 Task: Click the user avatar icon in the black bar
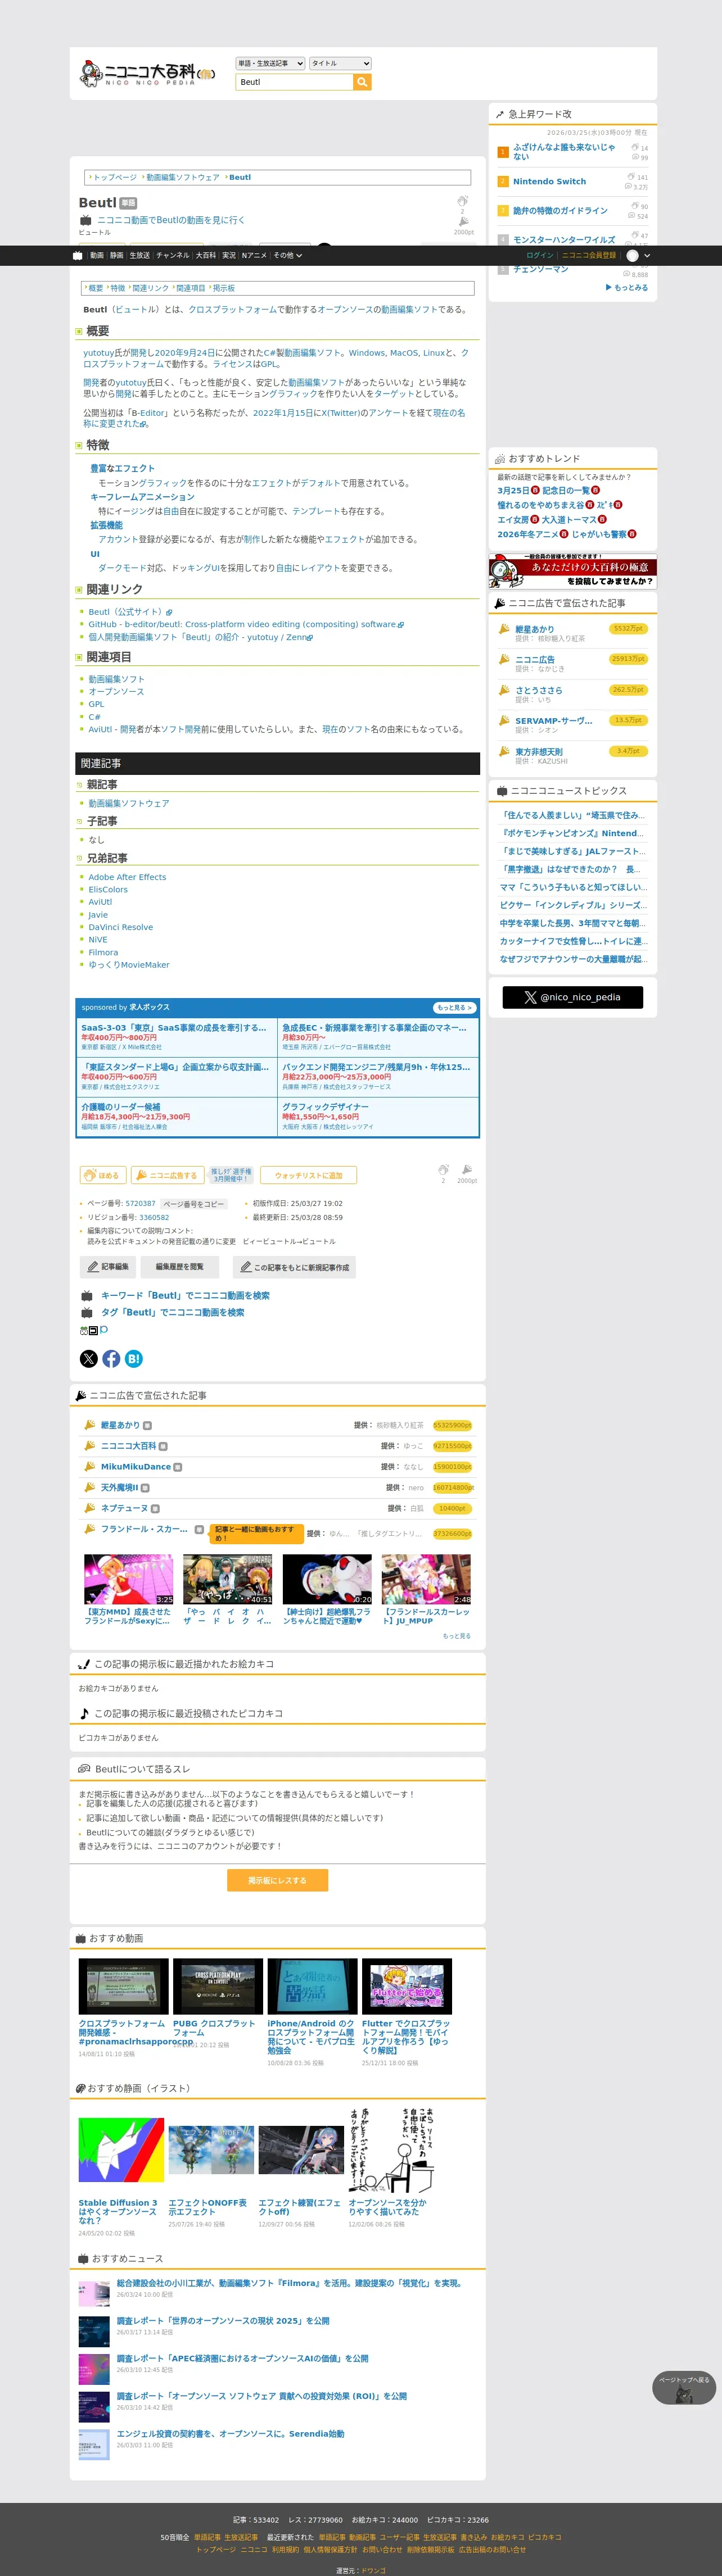(x=632, y=255)
